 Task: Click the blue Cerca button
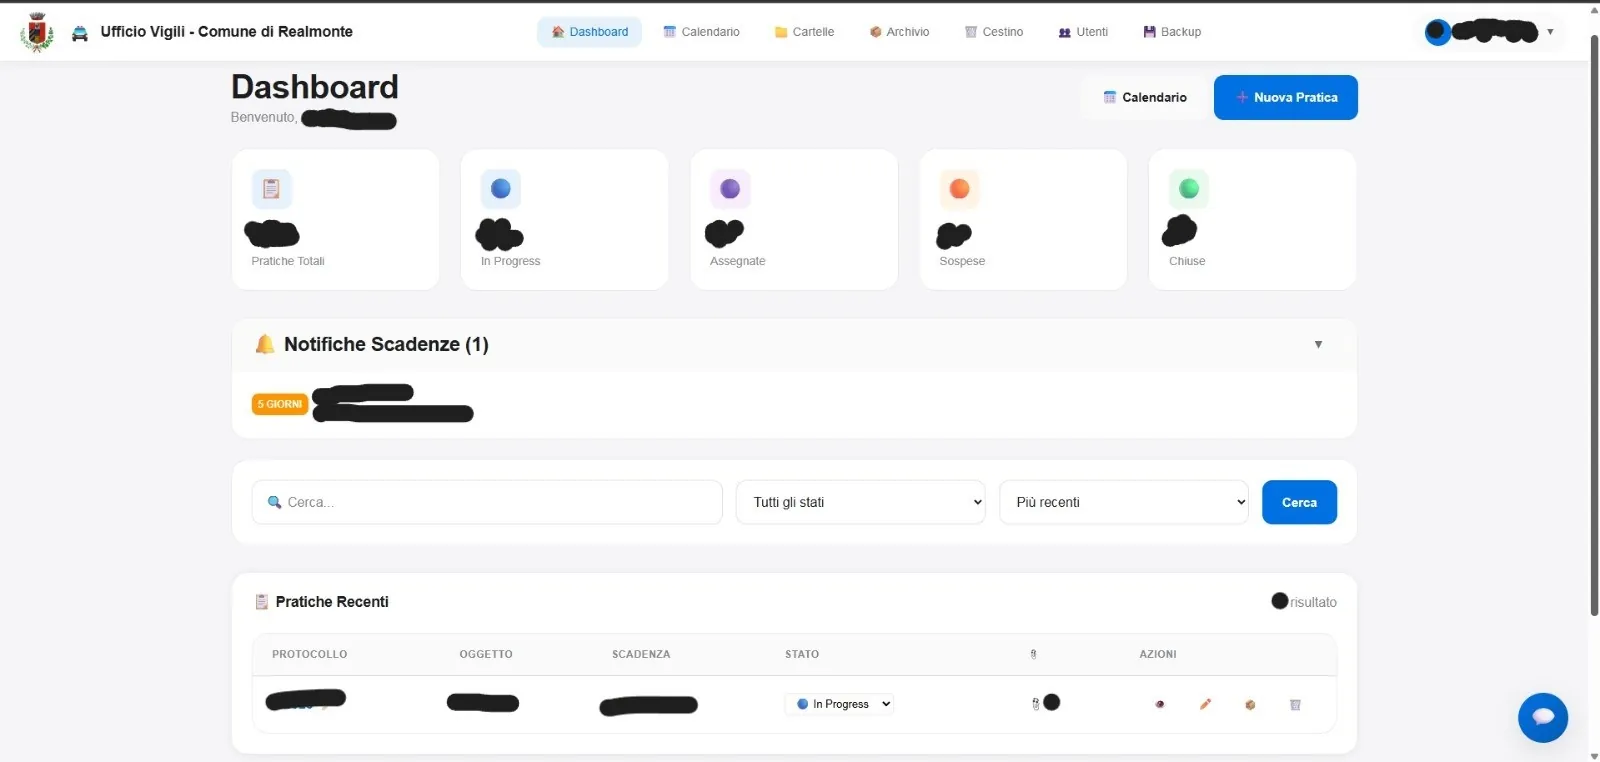click(x=1299, y=502)
